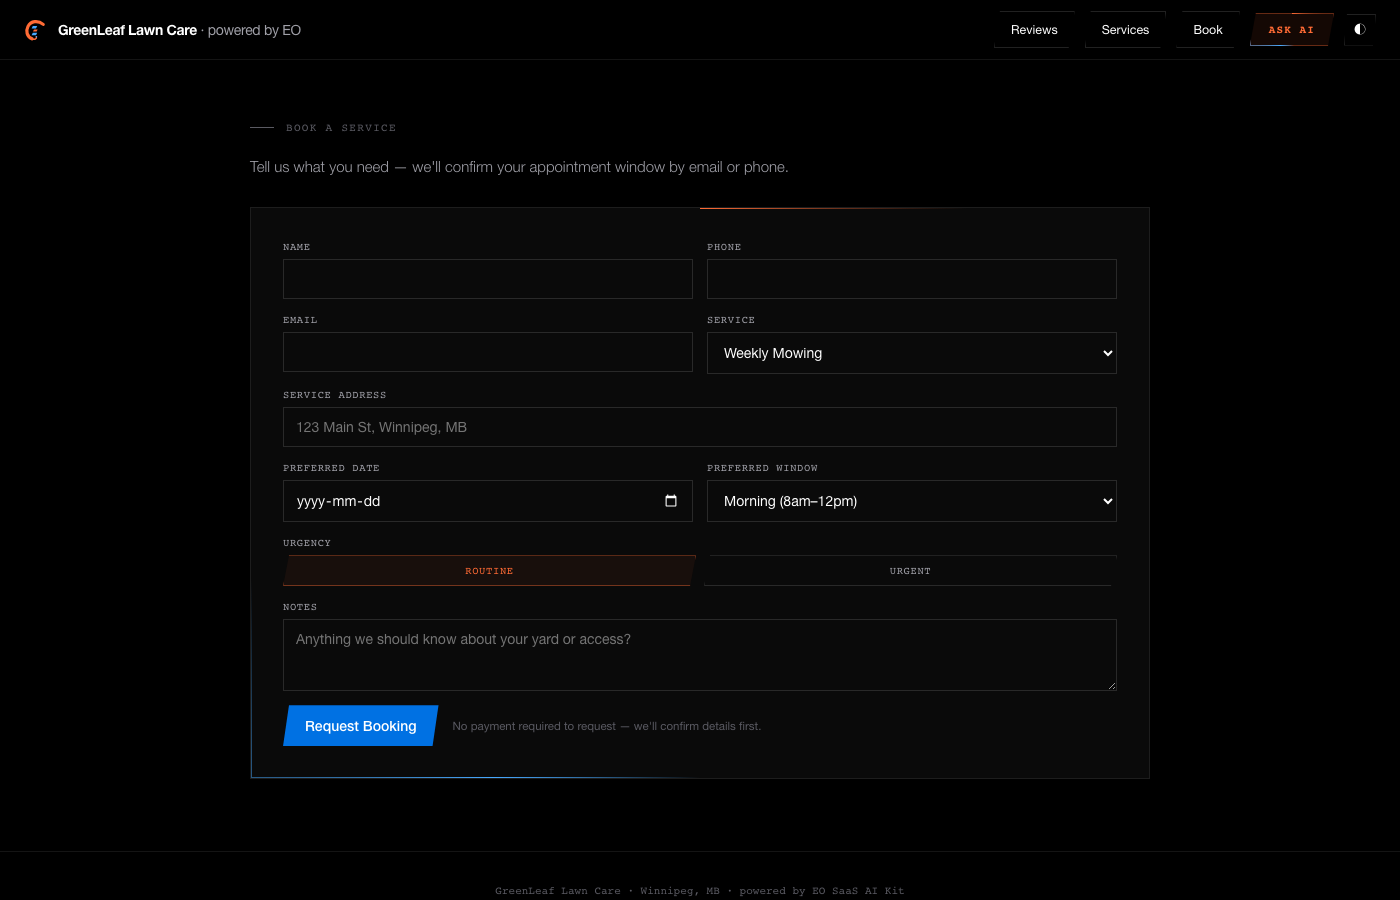Open the Book nav item
The height and width of the screenshot is (900, 1400).
click(x=1208, y=30)
